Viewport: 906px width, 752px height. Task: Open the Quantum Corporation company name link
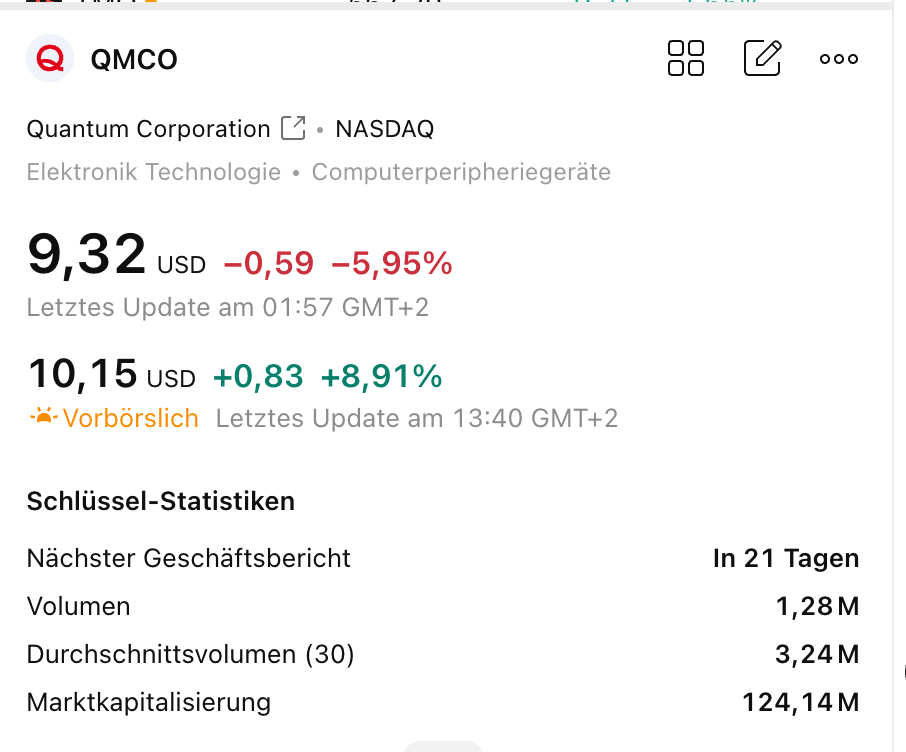148,129
